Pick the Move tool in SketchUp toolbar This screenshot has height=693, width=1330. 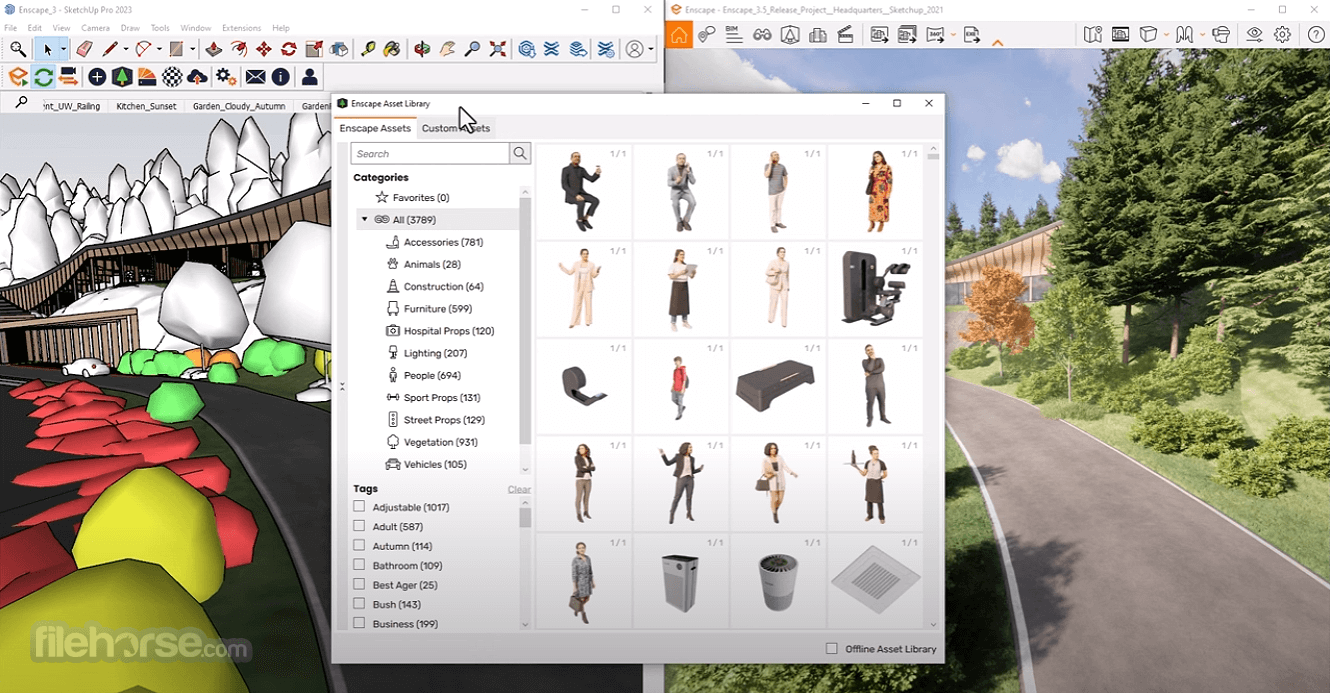click(x=264, y=49)
